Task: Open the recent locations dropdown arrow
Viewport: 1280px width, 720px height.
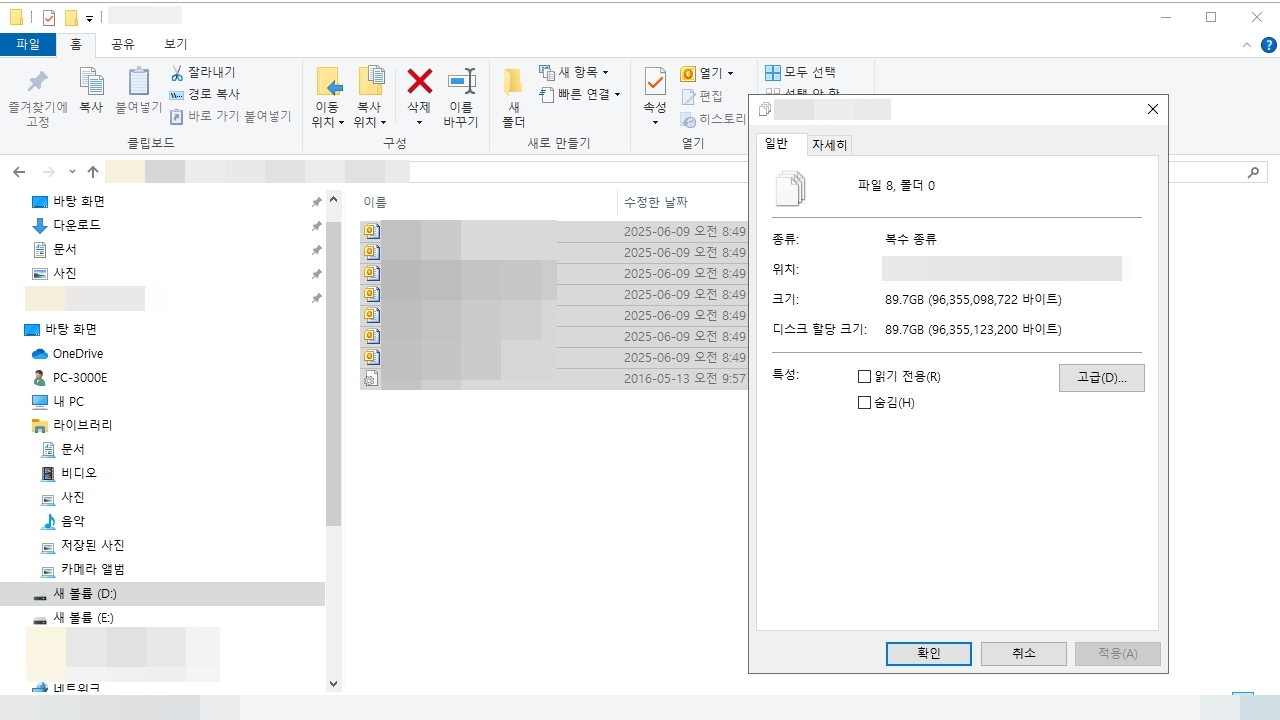Action: (x=72, y=172)
